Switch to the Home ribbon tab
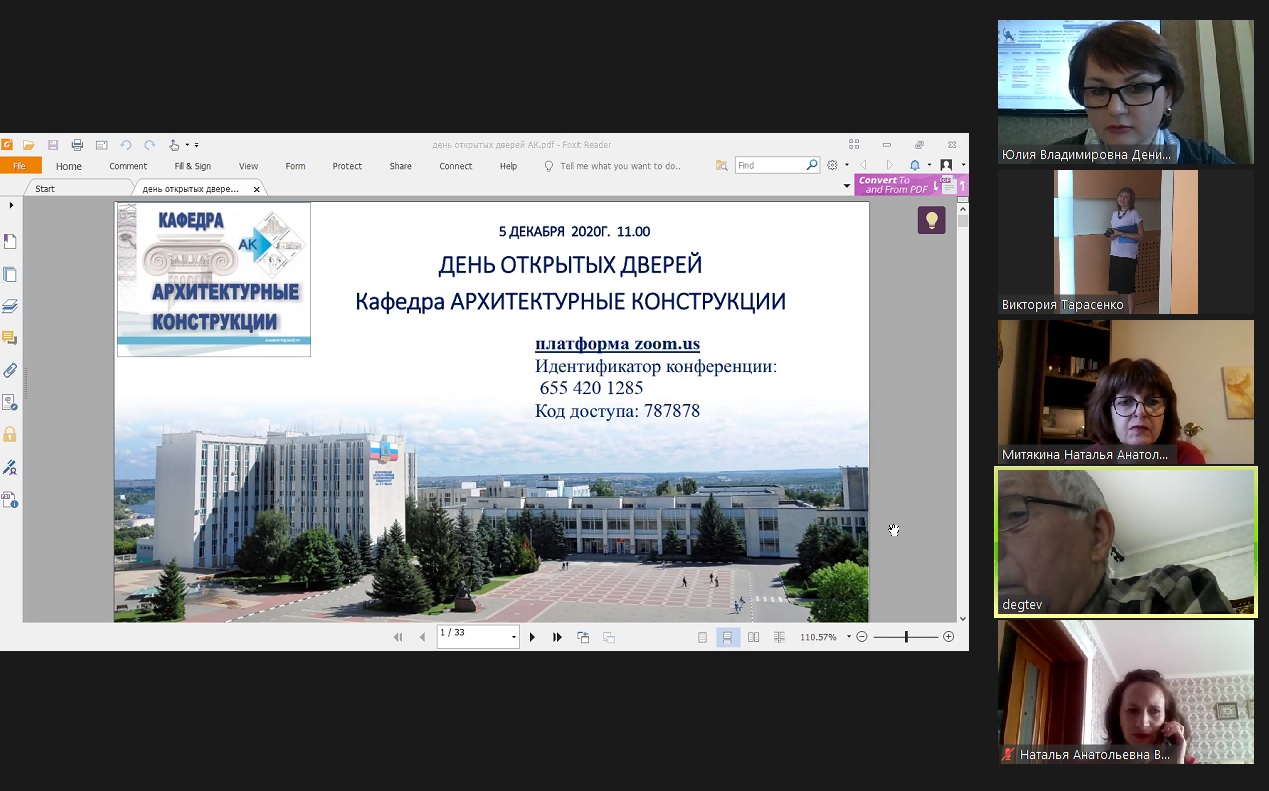Image resolution: width=1269 pixels, height=791 pixels. (x=69, y=166)
